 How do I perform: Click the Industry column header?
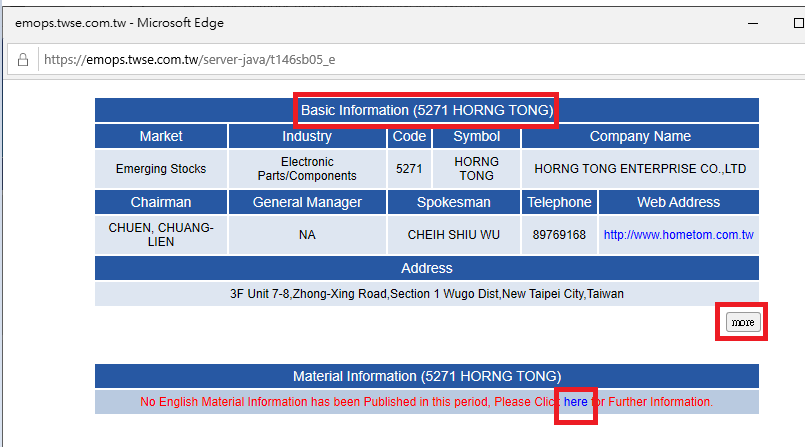click(x=307, y=137)
